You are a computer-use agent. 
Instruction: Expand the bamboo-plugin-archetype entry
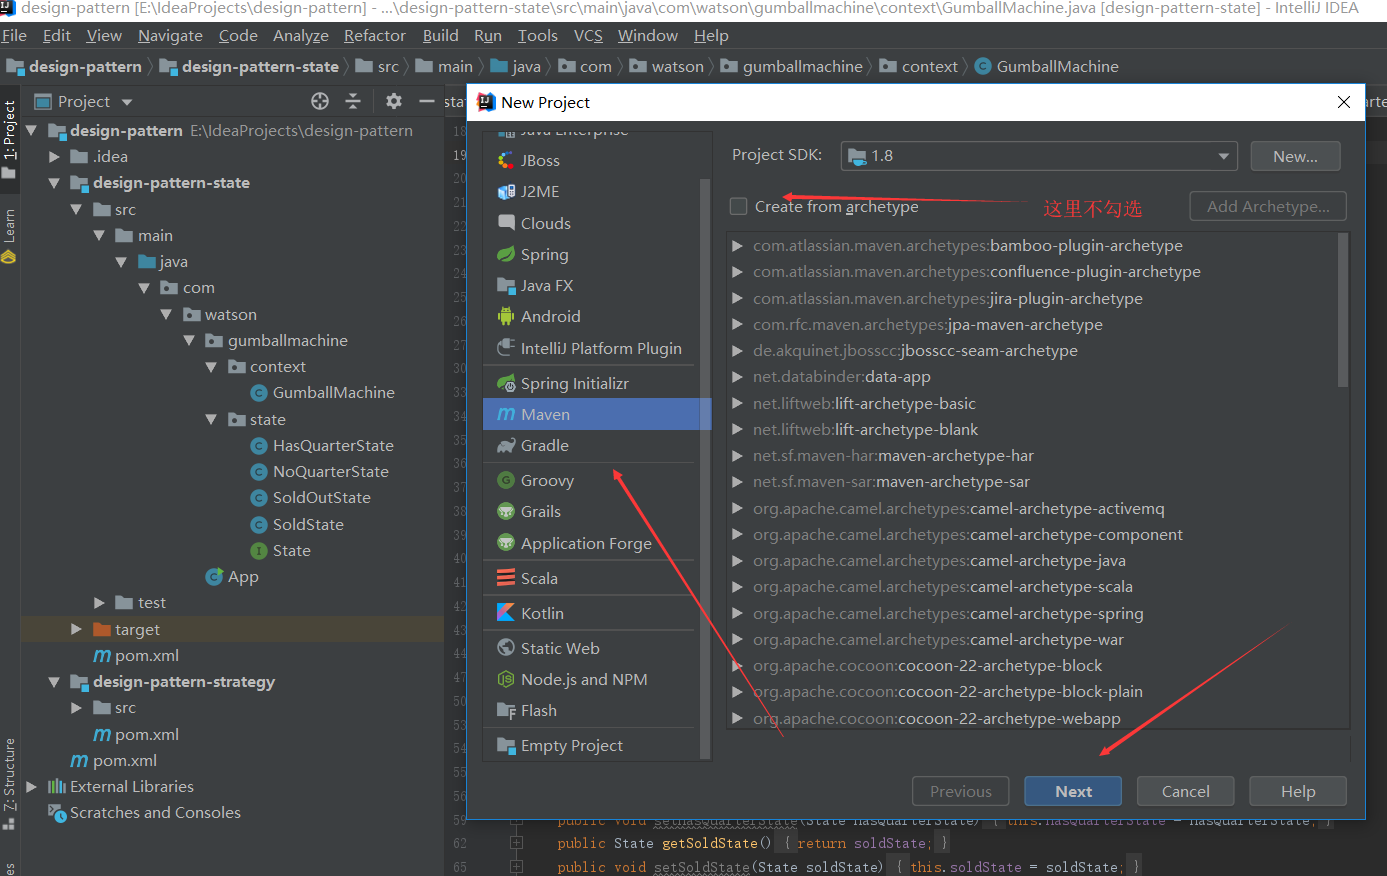[x=737, y=246]
